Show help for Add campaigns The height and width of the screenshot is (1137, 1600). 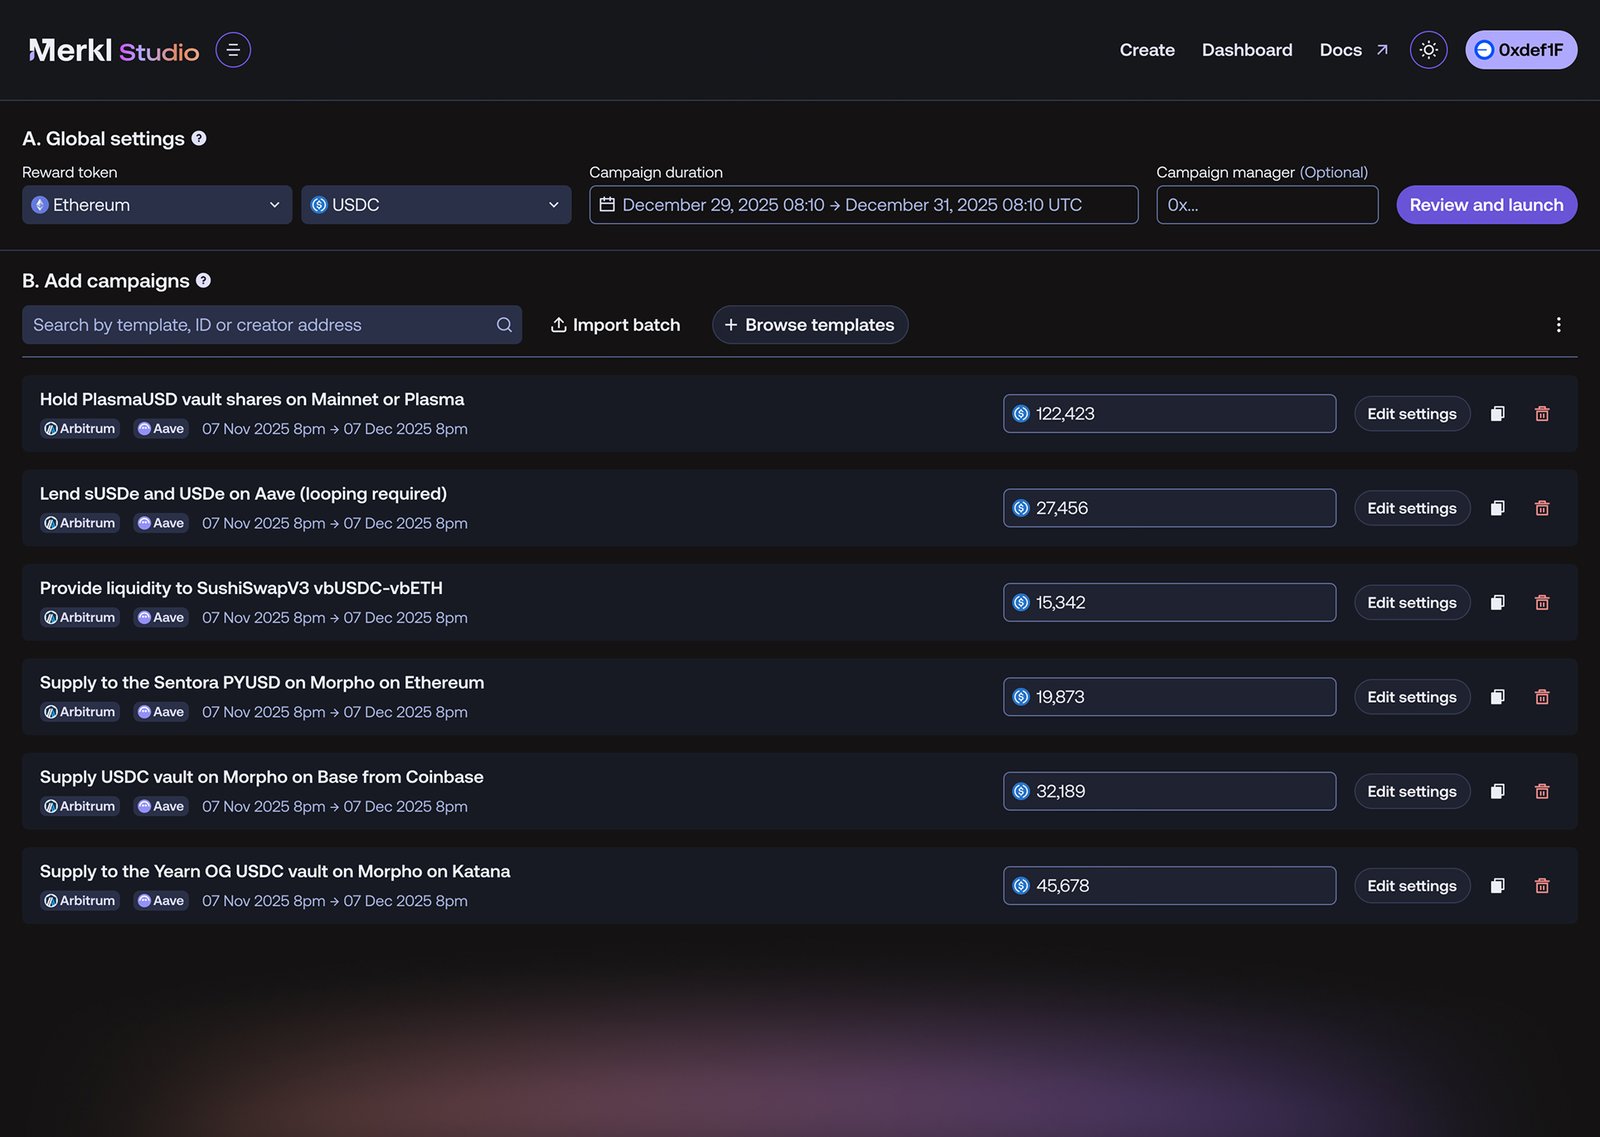point(203,281)
